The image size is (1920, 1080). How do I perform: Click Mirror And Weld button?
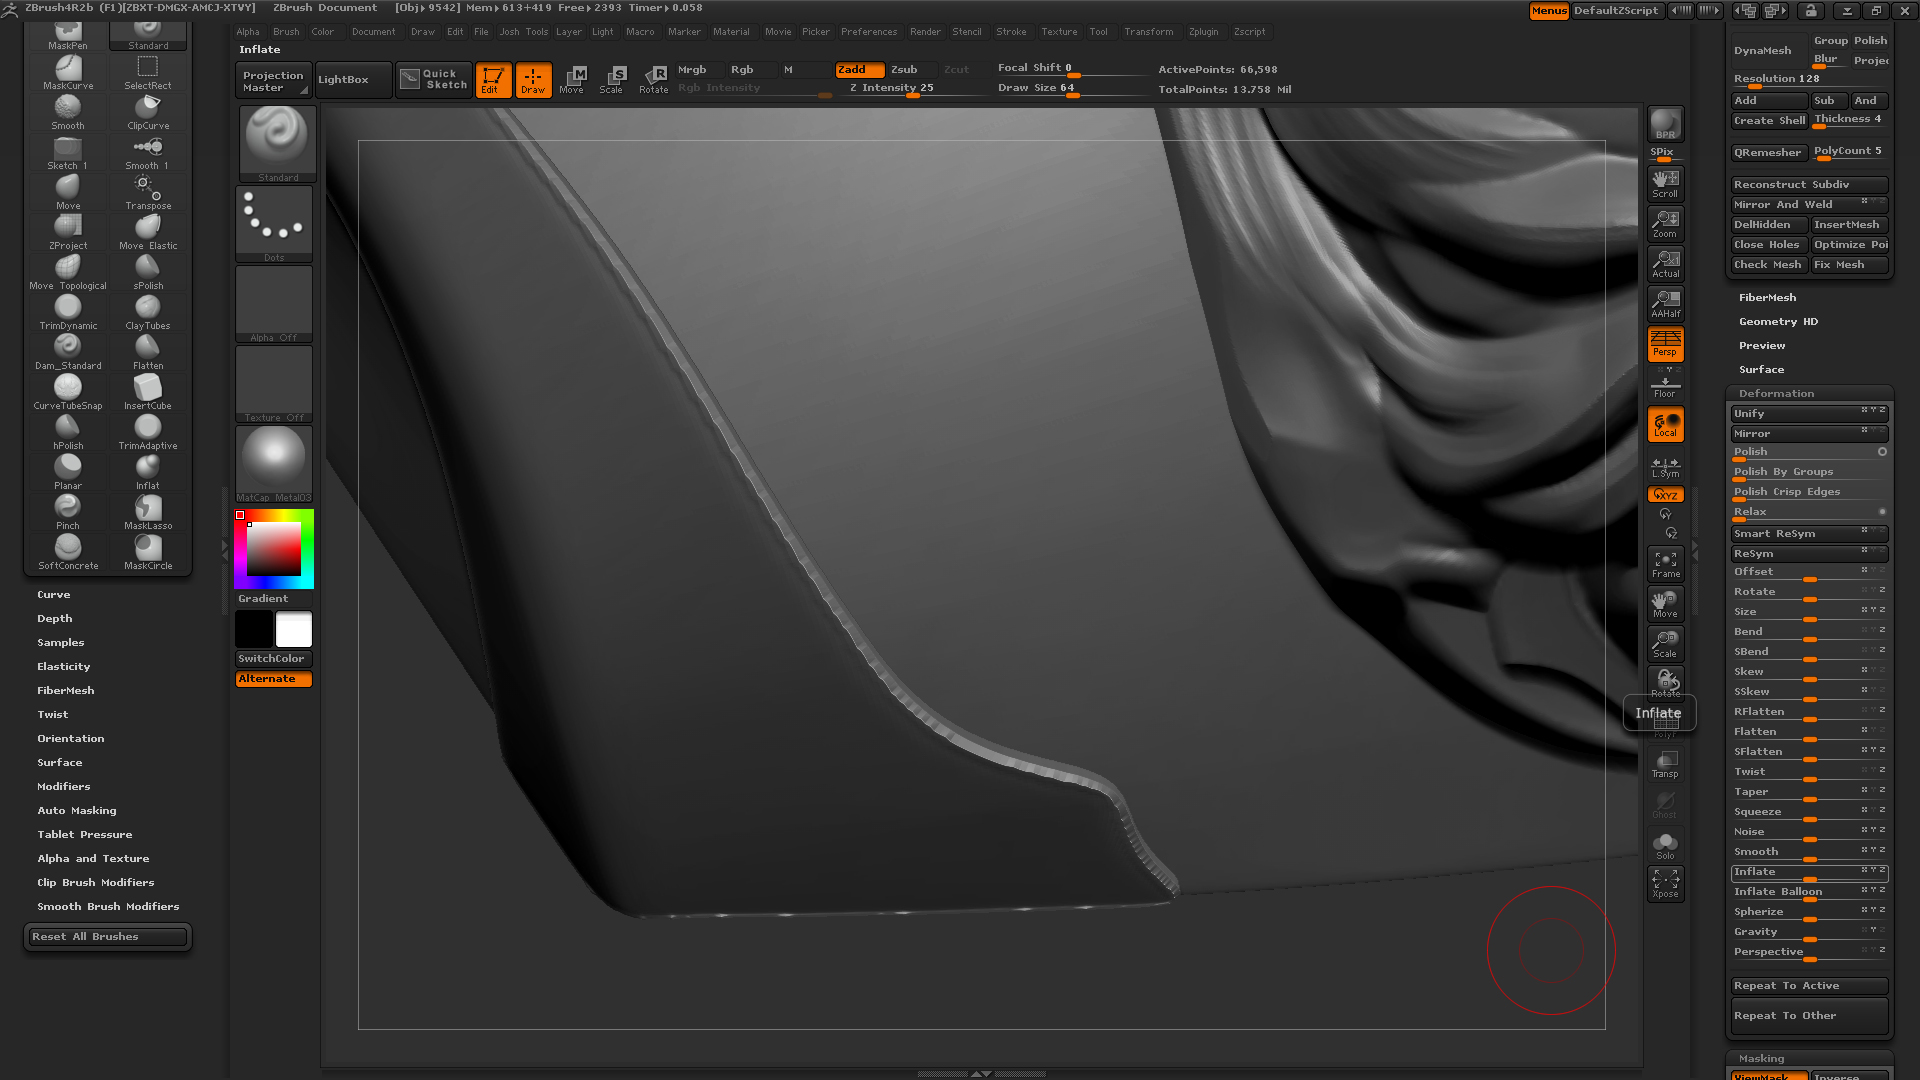(1809, 205)
